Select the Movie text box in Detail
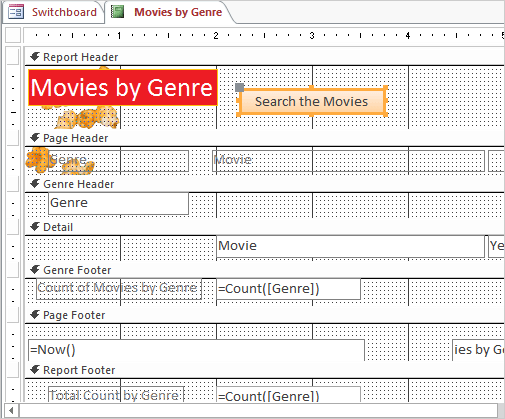505x419 pixels. point(351,246)
